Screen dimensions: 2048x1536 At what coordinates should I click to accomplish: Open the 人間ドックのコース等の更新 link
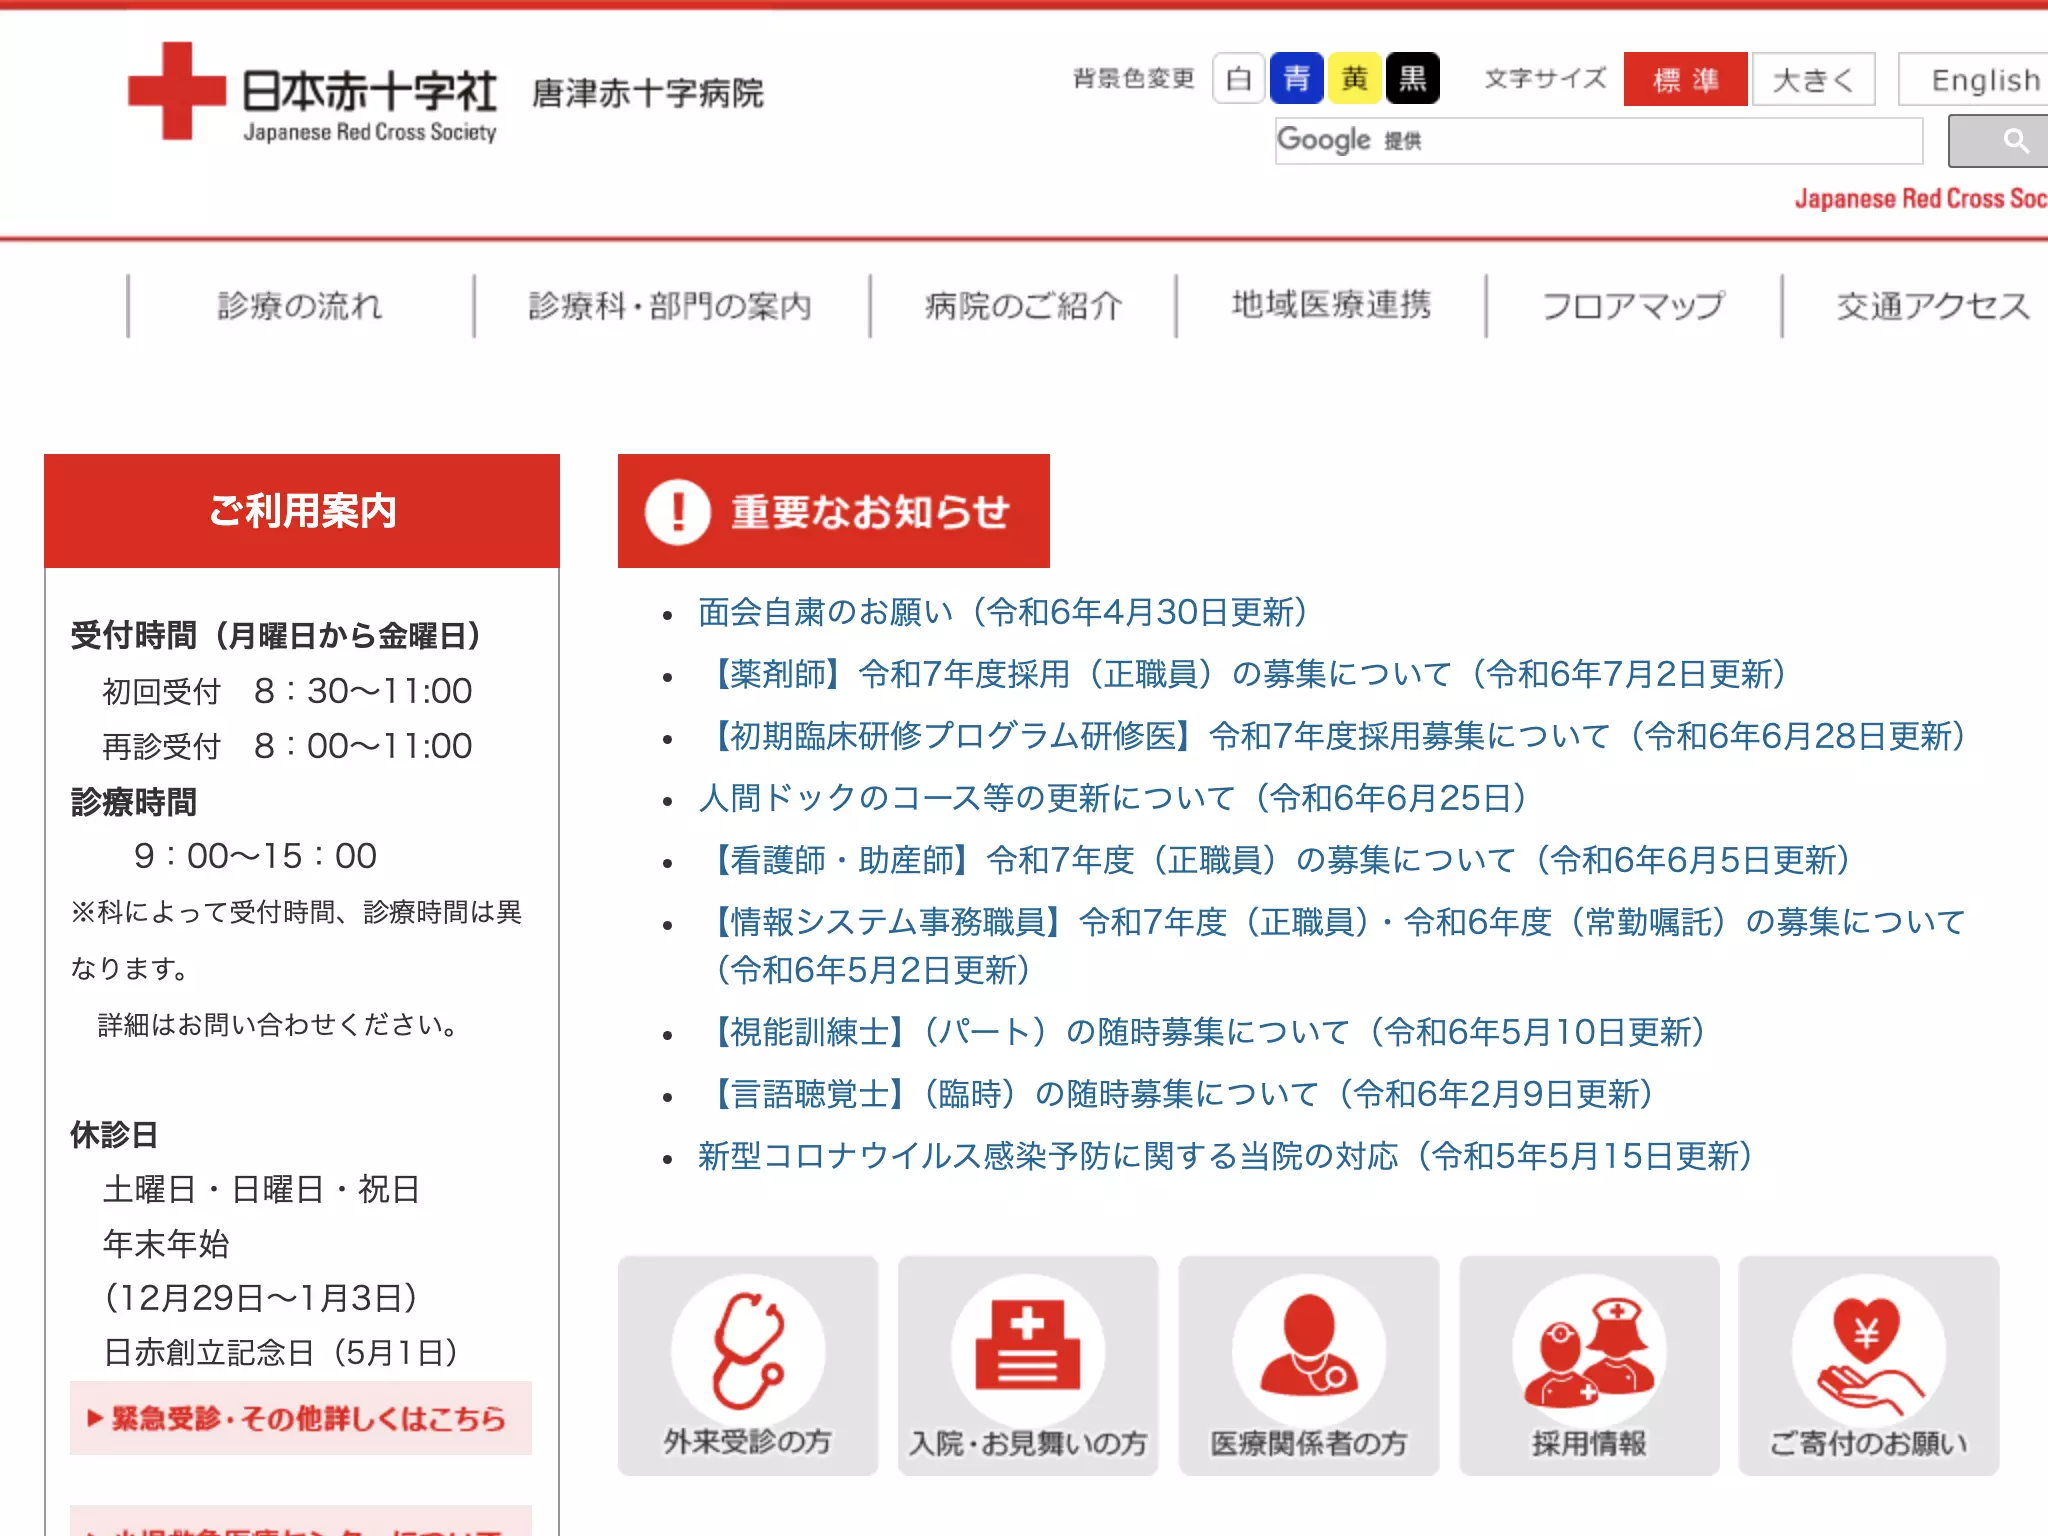(1113, 798)
